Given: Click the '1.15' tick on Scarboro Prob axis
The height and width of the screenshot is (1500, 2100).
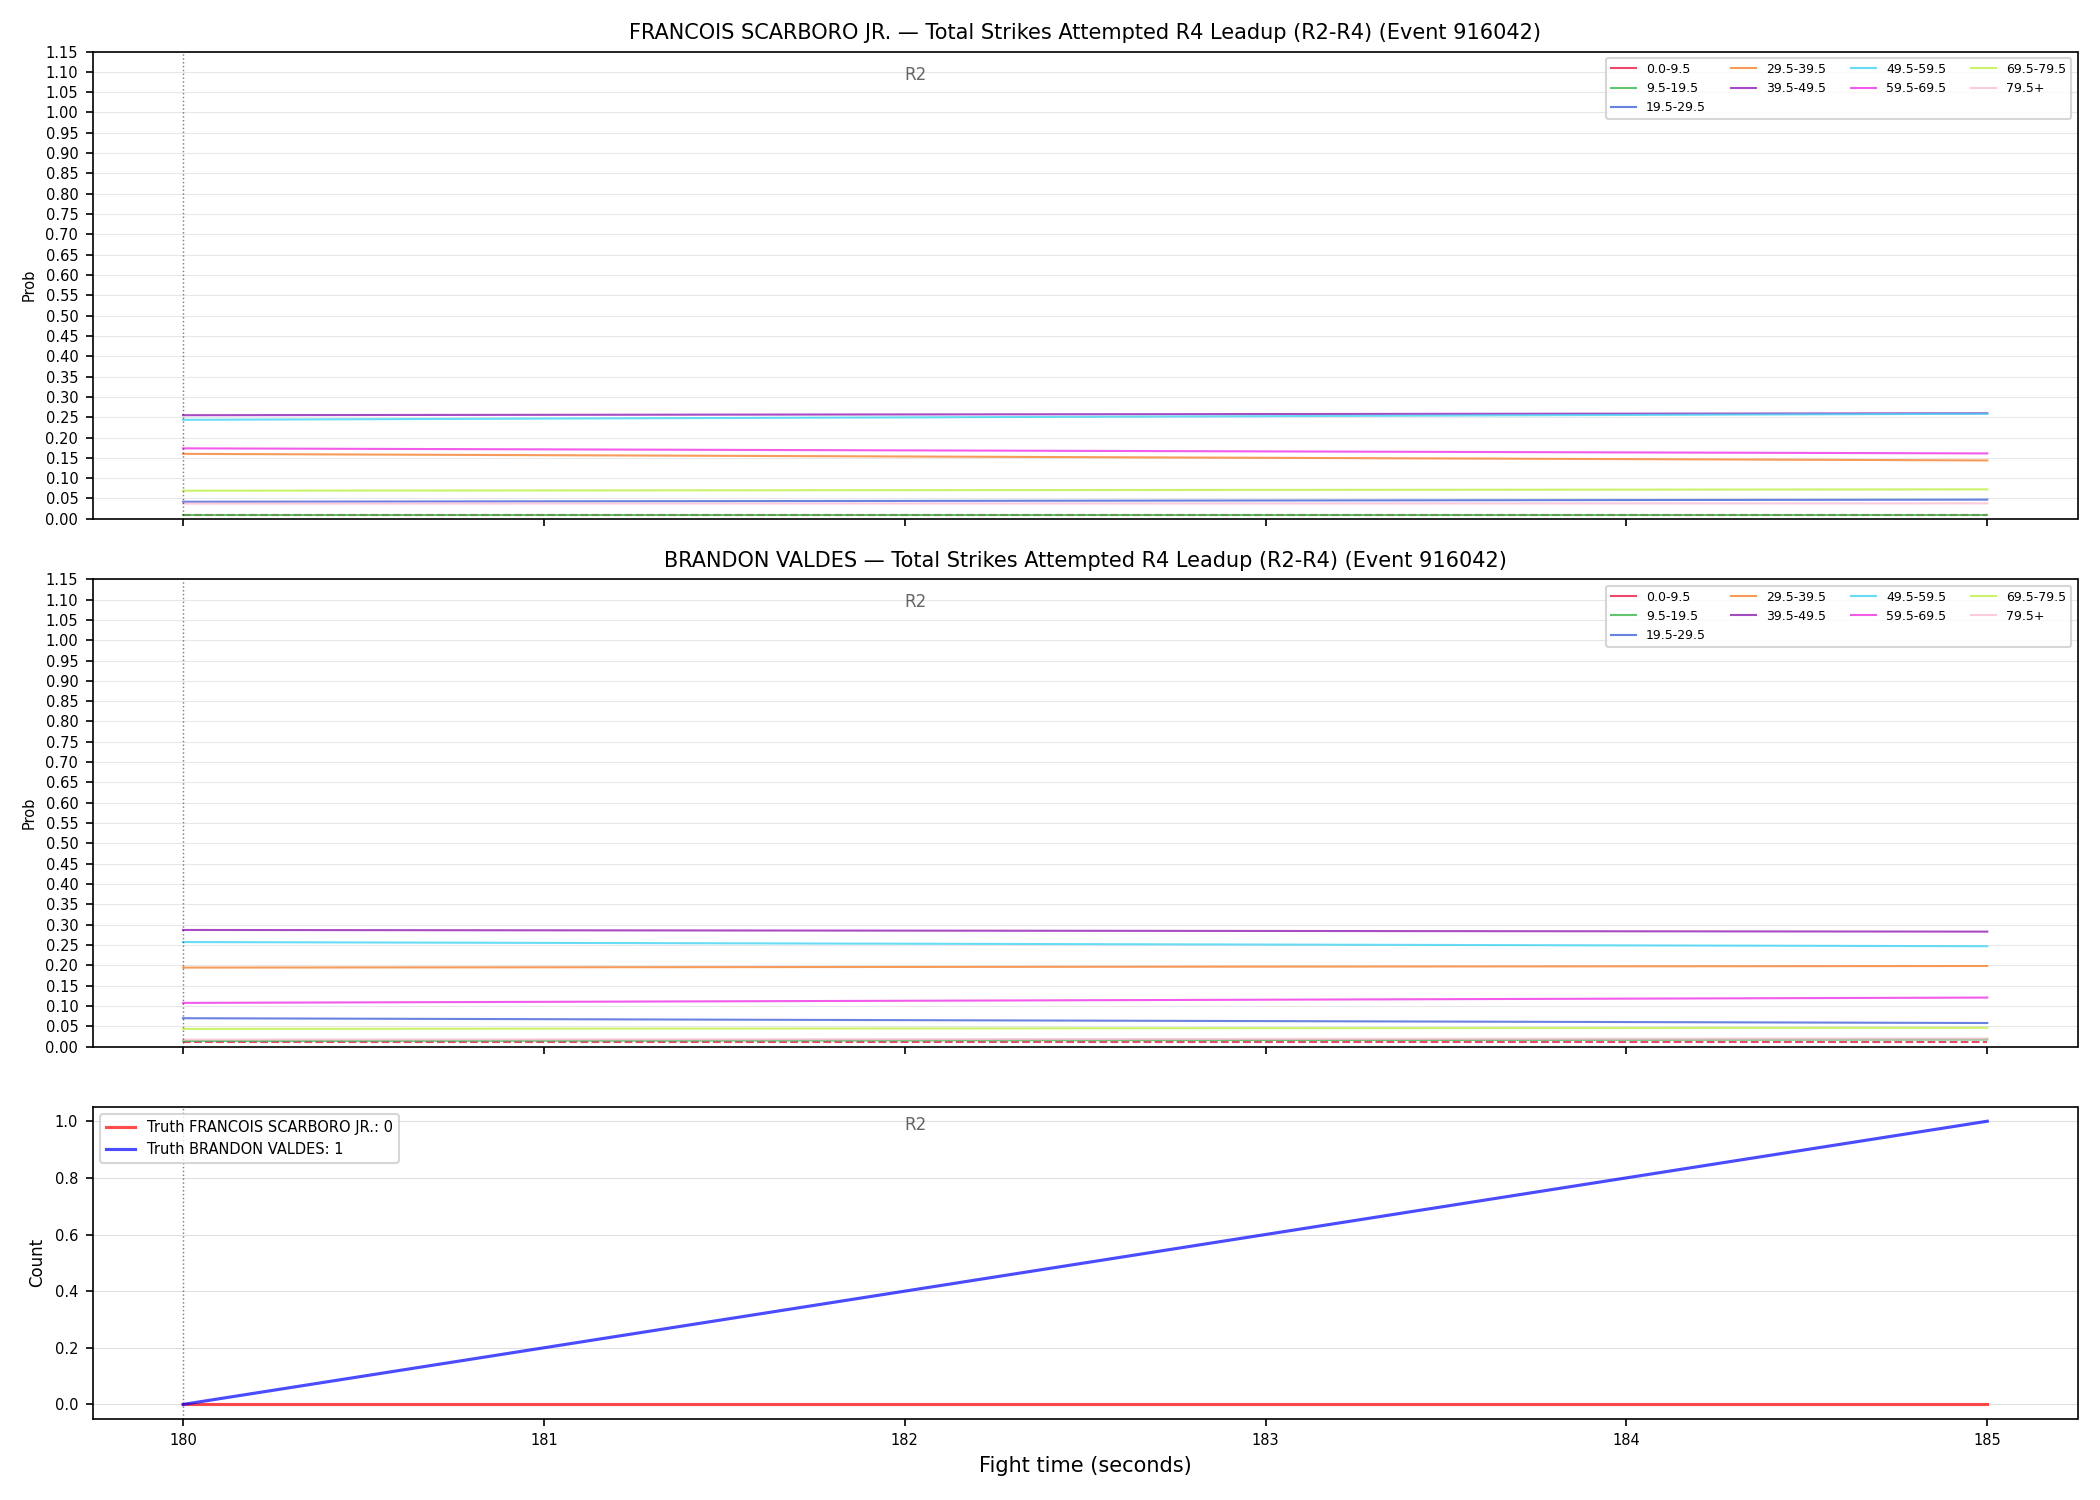Looking at the screenshot, I should click(x=62, y=52).
